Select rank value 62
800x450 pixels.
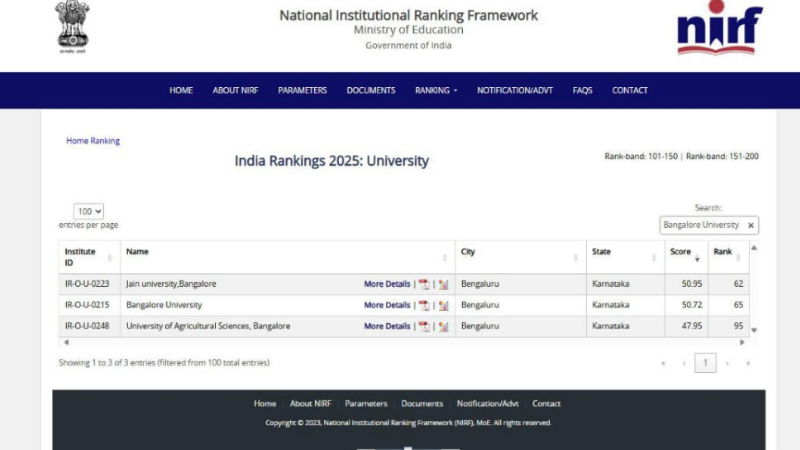click(x=738, y=284)
